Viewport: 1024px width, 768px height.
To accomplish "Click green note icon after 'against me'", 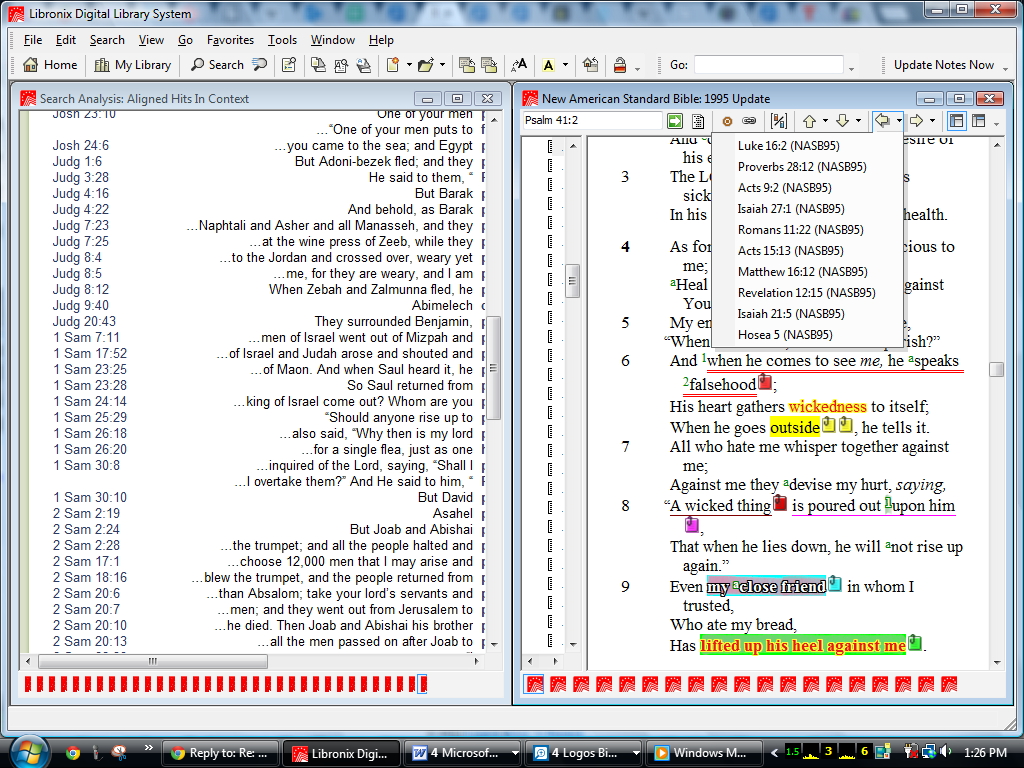I will click(x=916, y=643).
